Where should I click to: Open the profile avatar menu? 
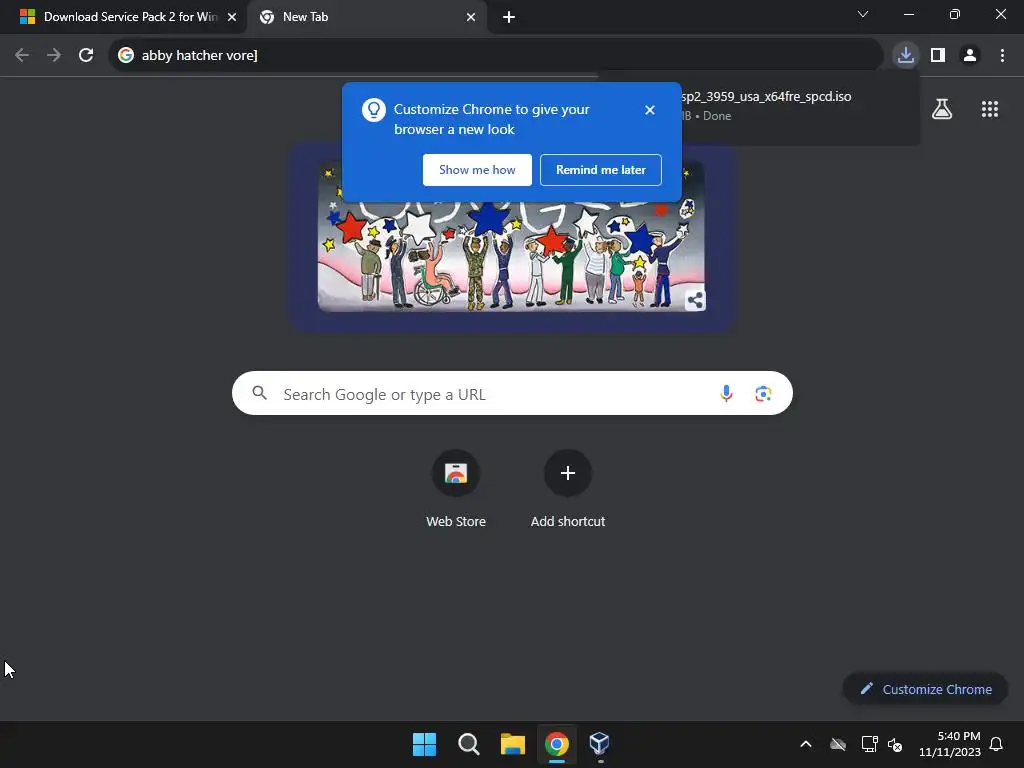pos(970,55)
